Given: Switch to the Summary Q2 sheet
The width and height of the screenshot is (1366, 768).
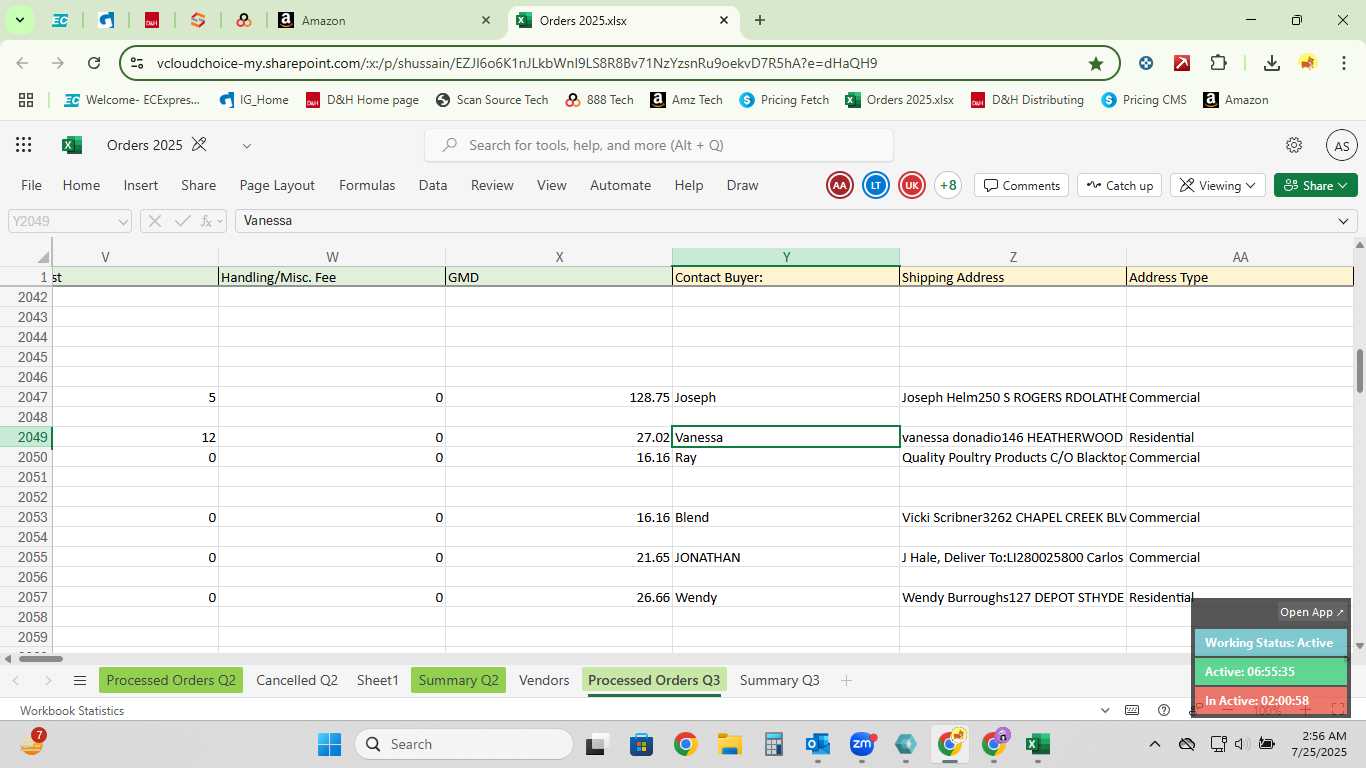Looking at the screenshot, I should (x=458, y=681).
